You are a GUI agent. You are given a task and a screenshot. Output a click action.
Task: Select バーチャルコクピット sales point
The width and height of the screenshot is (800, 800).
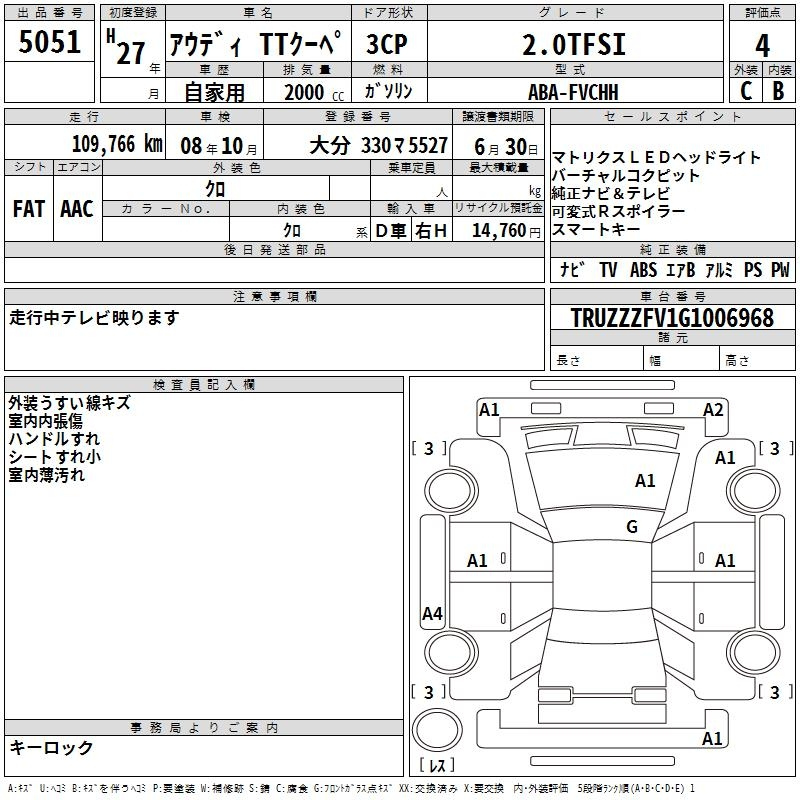pos(626,175)
